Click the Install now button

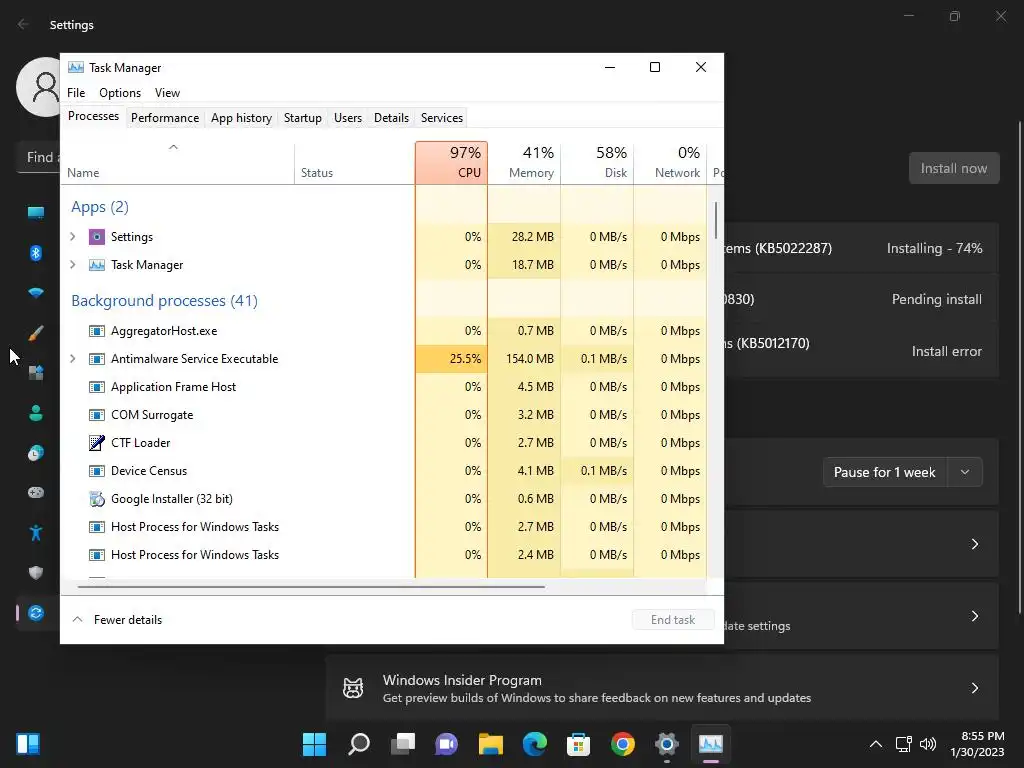tap(953, 168)
